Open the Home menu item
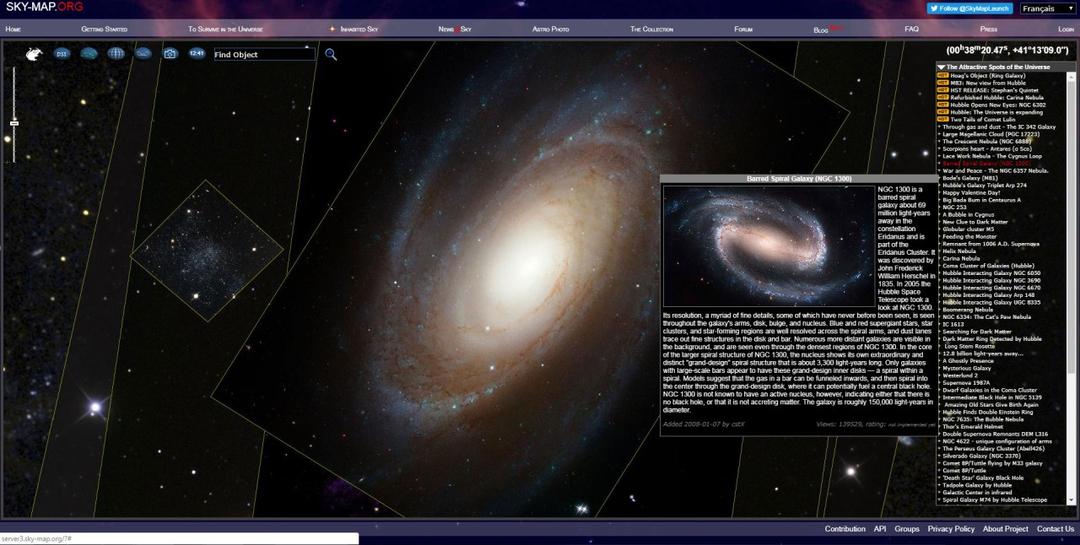This screenshot has height=545, width=1080. [x=13, y=30]
